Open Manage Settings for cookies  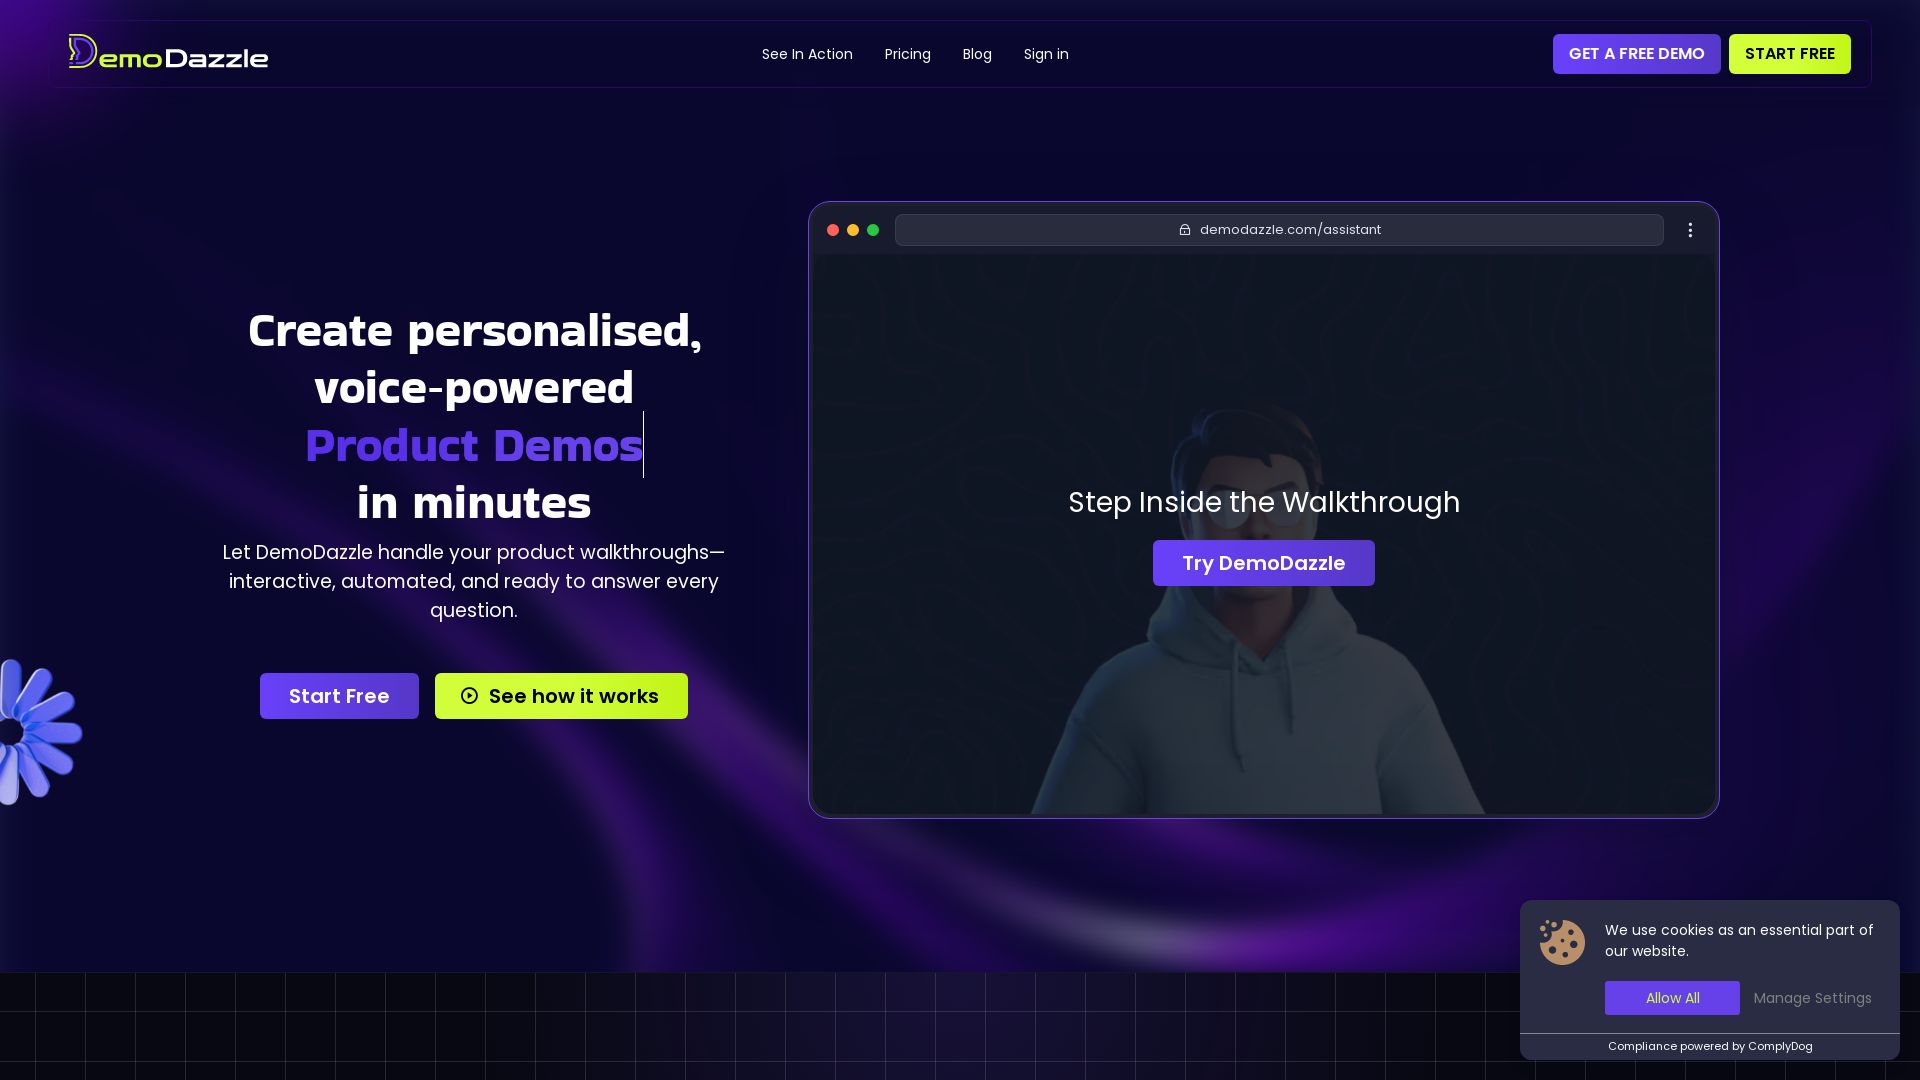coord(1812,998)
